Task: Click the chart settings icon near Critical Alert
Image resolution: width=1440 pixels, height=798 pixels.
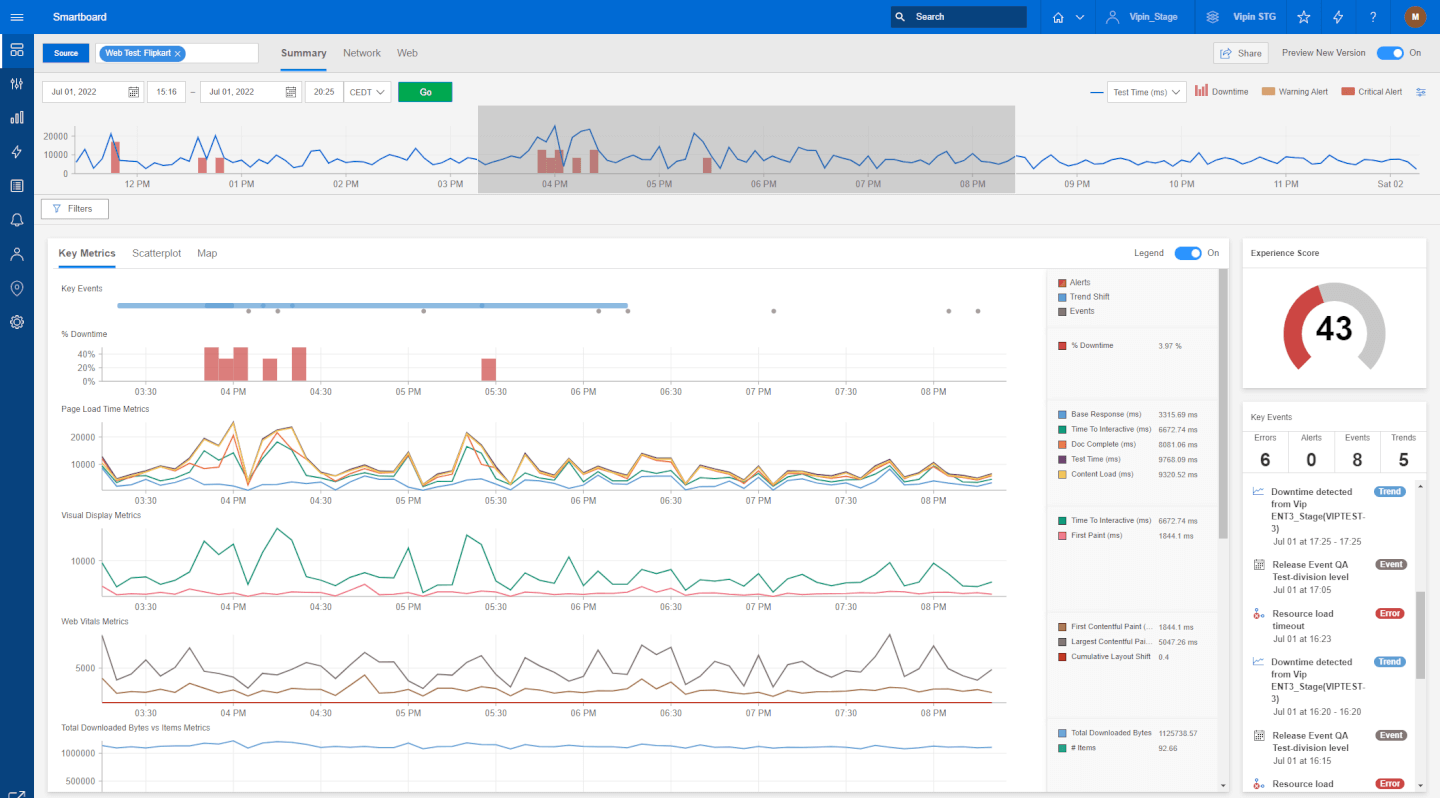Action: click(x=1421, y=90)
